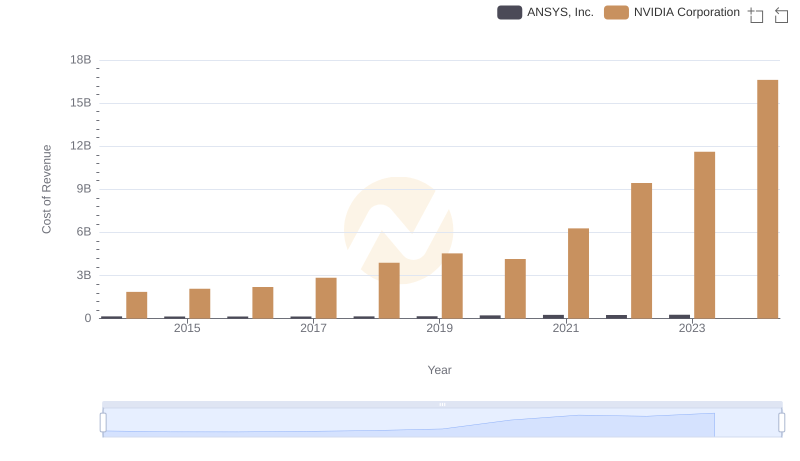Image resolution: width=800 pixels, height=461 pixels.
Task: Click the NVIDIA bar for 2021
Action: coord(578,273)
